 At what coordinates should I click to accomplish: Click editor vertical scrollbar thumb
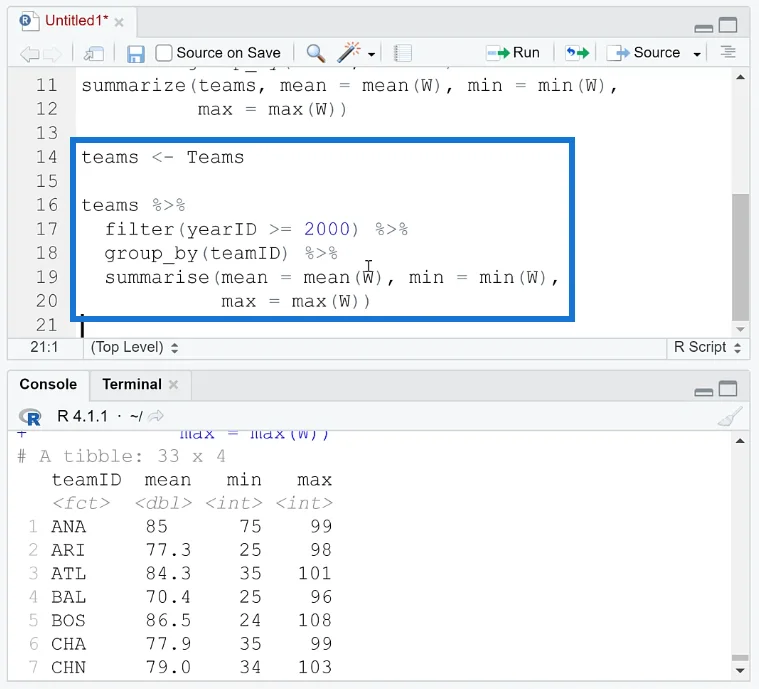(x=740, y=257)
